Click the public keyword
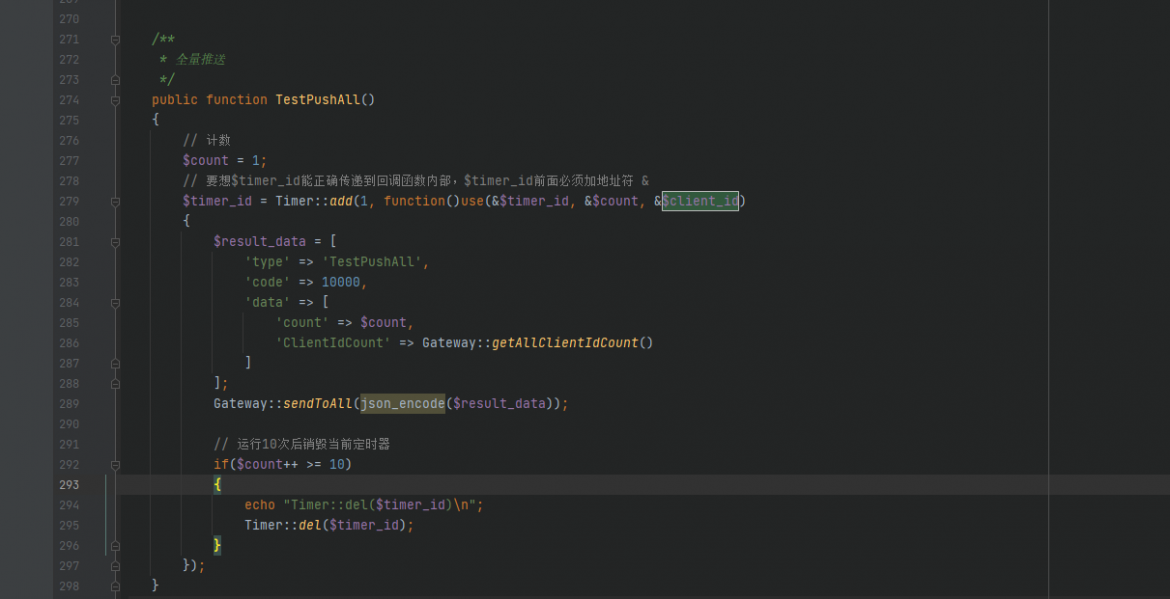Viewport: 1170px width, 599px height. click(x=175, y=99)
